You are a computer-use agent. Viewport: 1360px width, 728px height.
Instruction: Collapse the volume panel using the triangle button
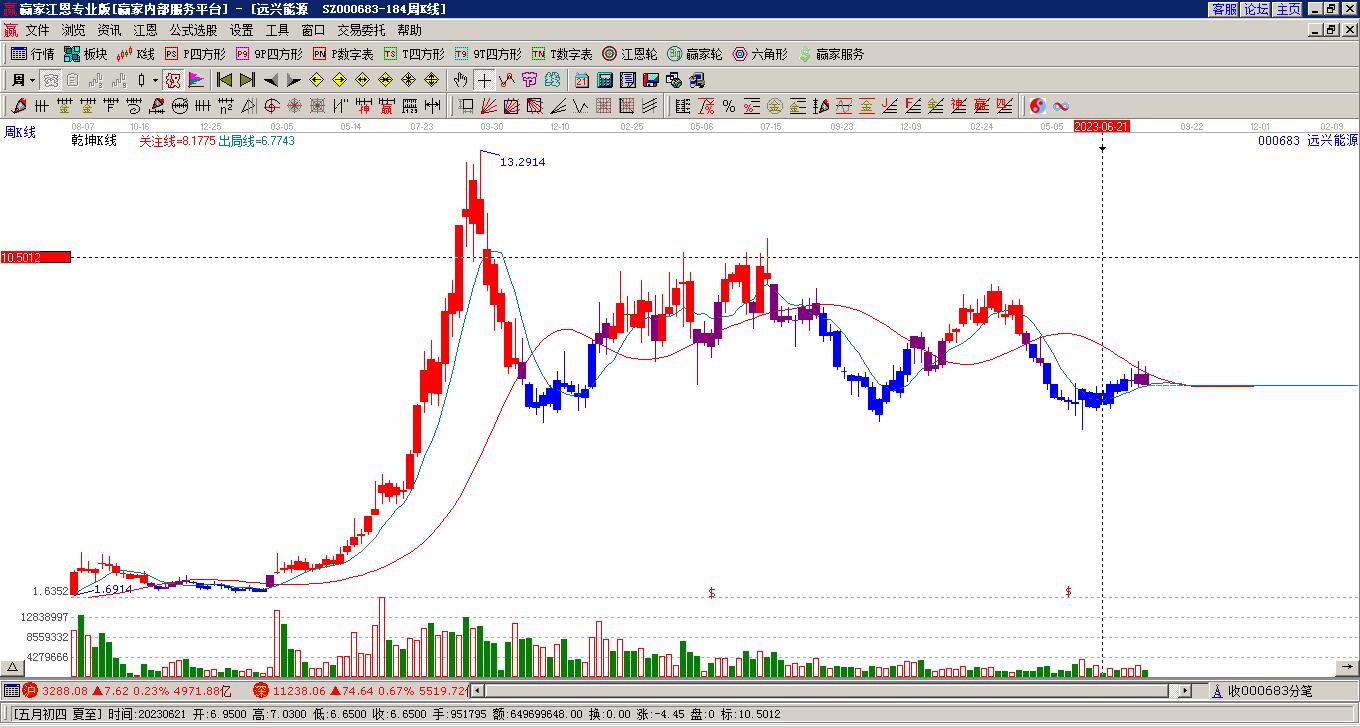tap(12, 667)
